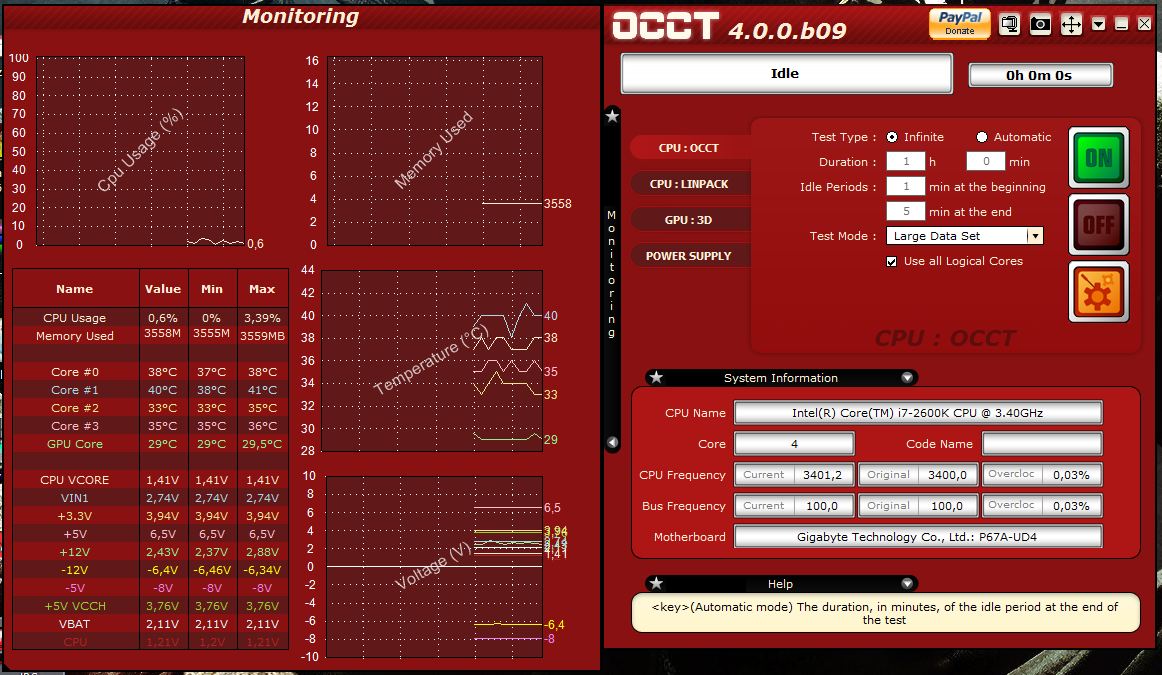Click the star icon beside Help
This screenshot has height=675, width=1162.
[x=656, y=583]
